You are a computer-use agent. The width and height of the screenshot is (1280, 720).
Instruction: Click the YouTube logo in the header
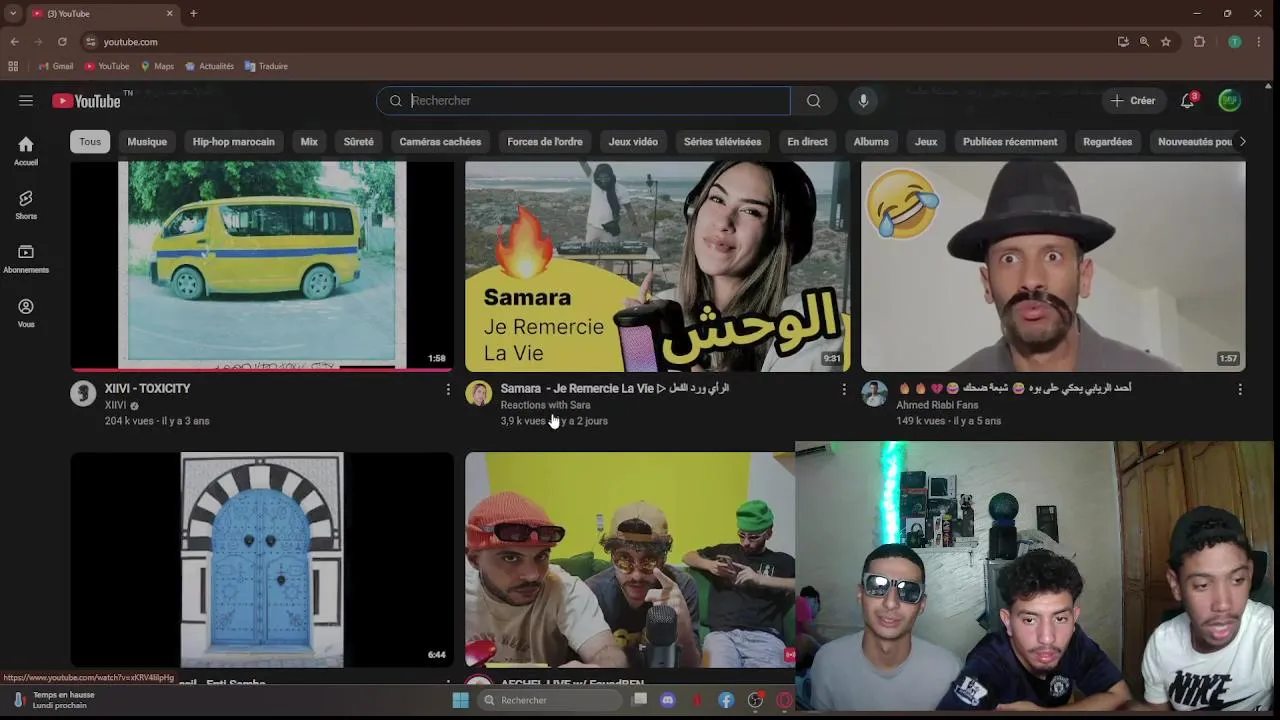coord(87,101)
